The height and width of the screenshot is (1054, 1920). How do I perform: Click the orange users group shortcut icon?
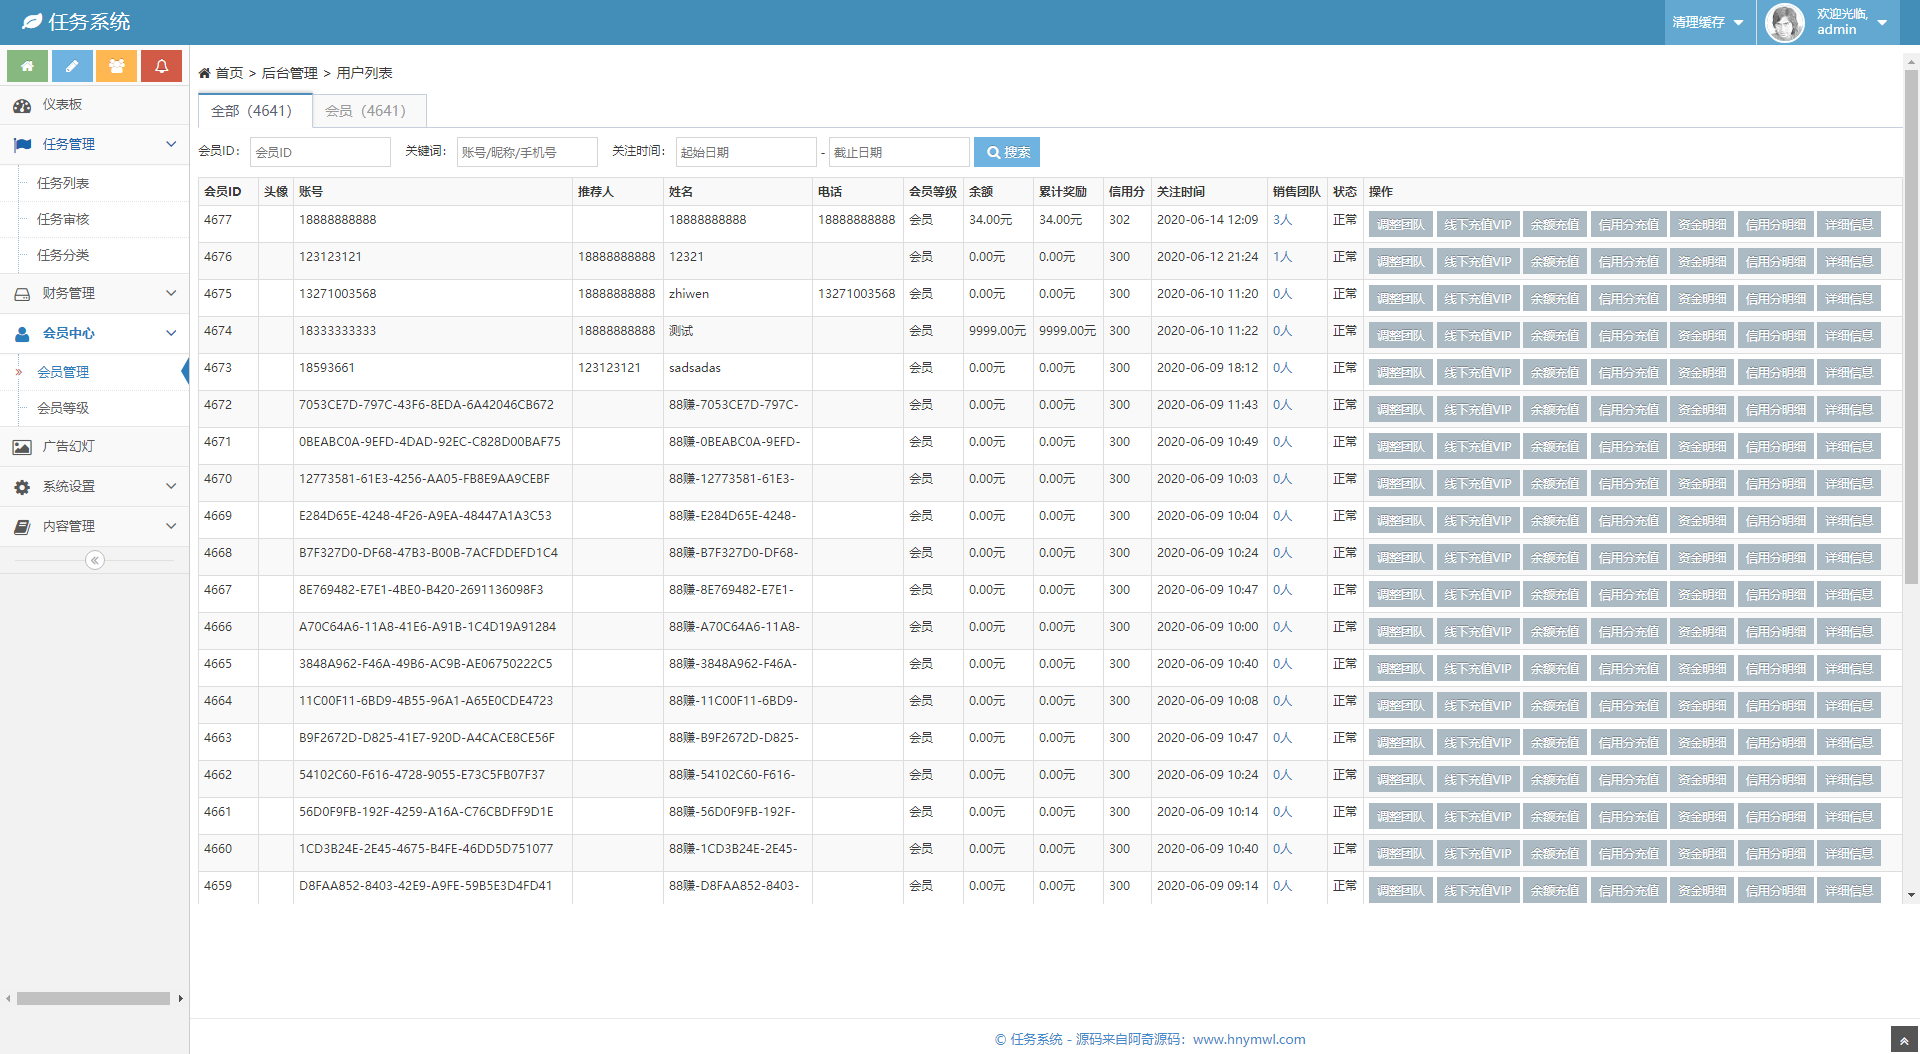pos(117,66)
